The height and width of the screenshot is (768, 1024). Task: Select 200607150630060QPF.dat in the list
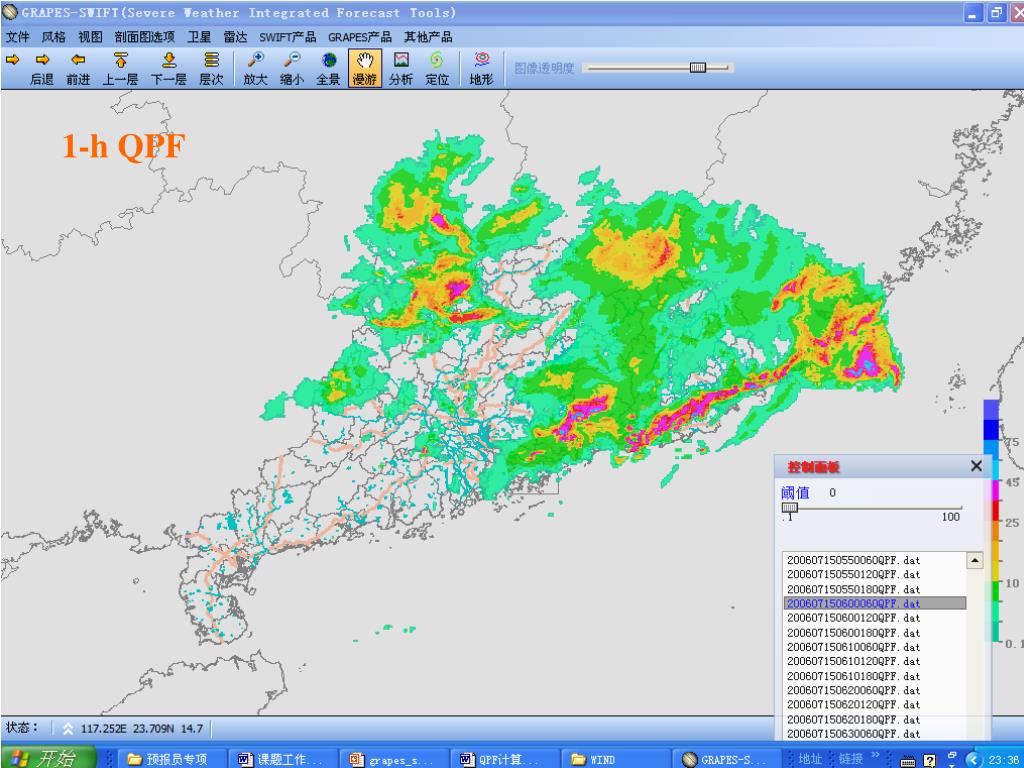coord(853,733)
